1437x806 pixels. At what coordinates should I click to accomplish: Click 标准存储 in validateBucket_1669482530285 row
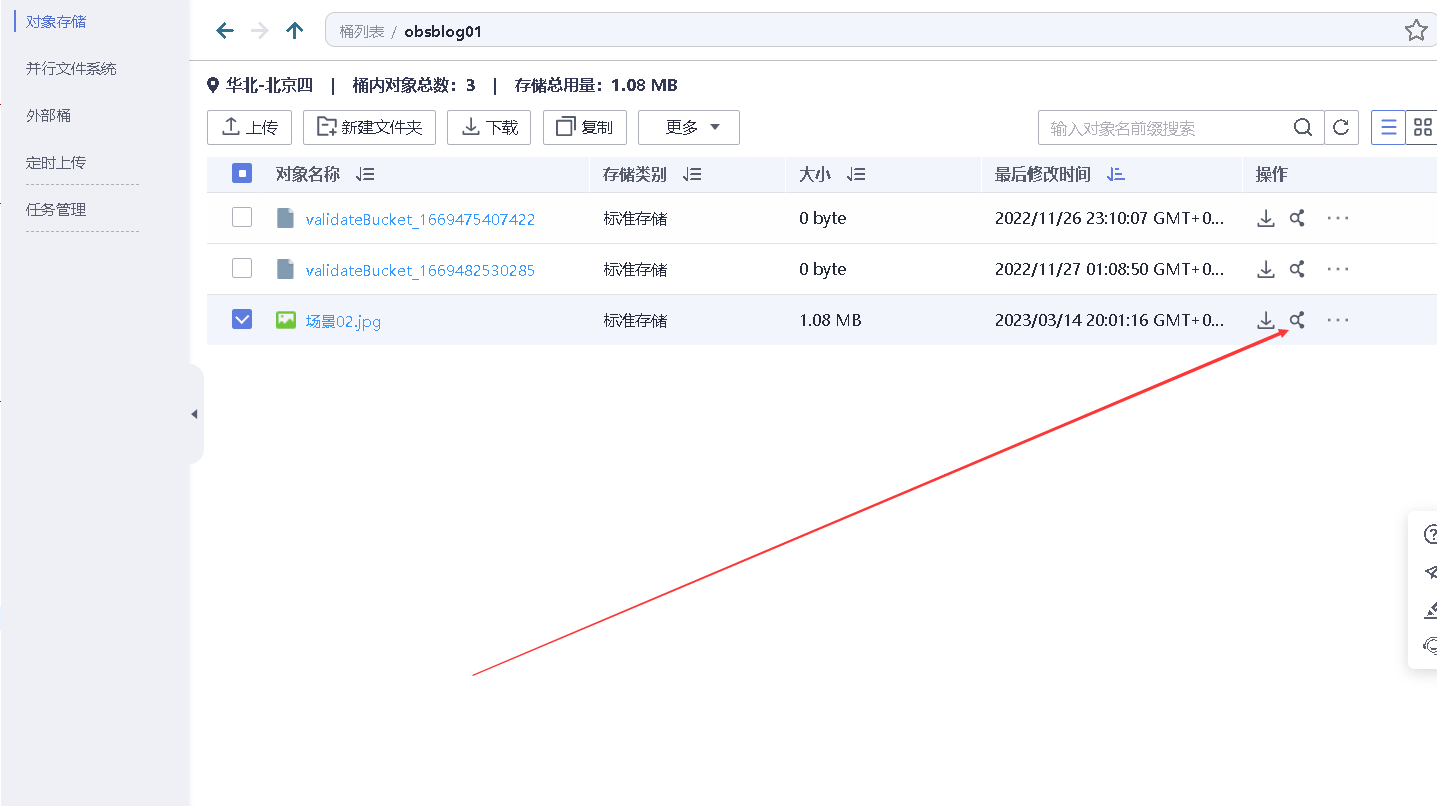[x=635, y=269]
